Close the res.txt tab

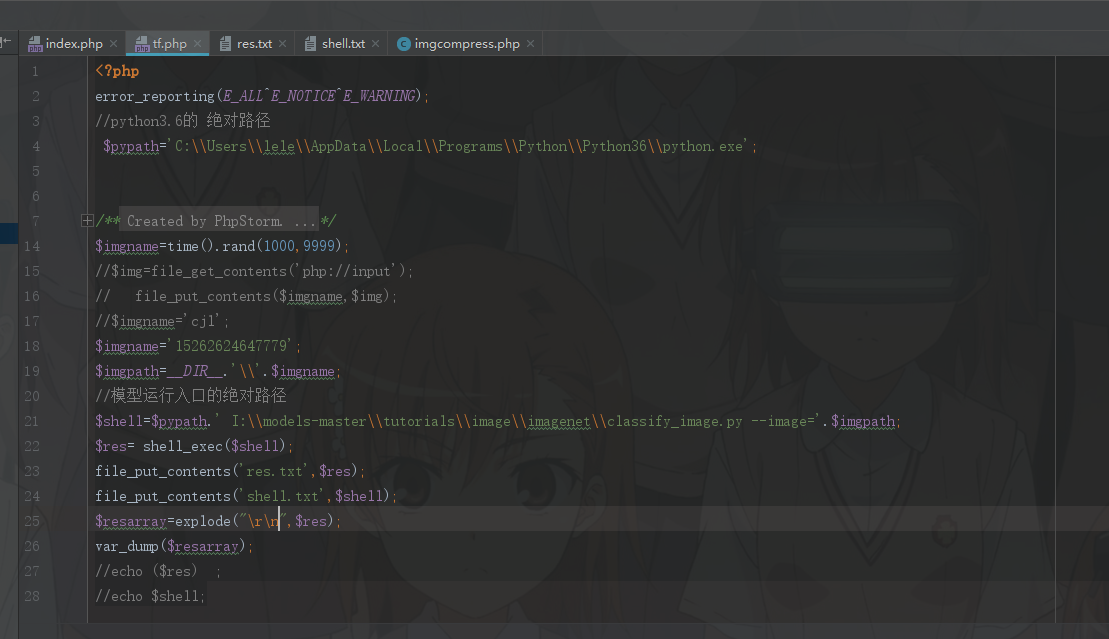(282, 44)
